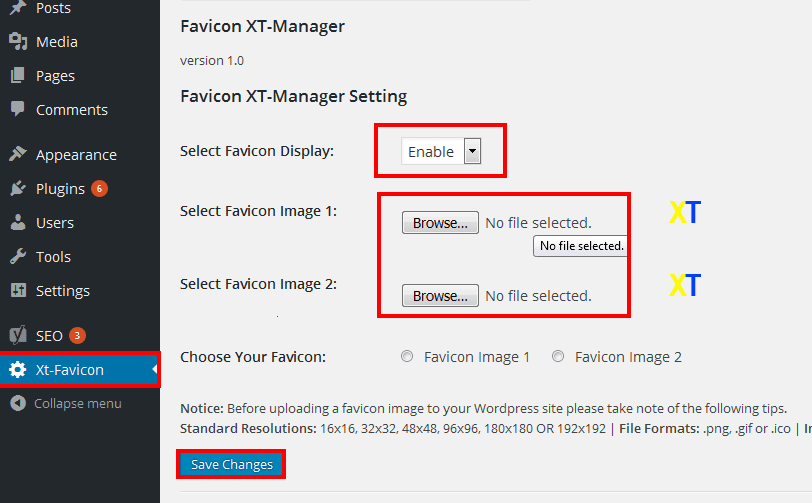Click the XT favicon preview for Image 1
Viewport: 812px width, 503px height.
tap(685, 213)
